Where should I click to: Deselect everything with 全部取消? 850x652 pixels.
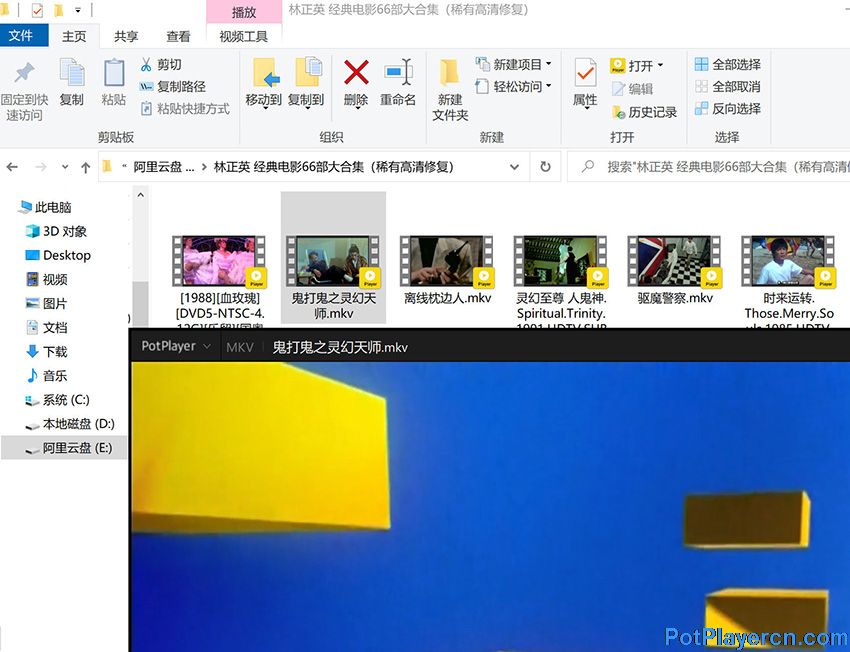(x=727, y=86)
